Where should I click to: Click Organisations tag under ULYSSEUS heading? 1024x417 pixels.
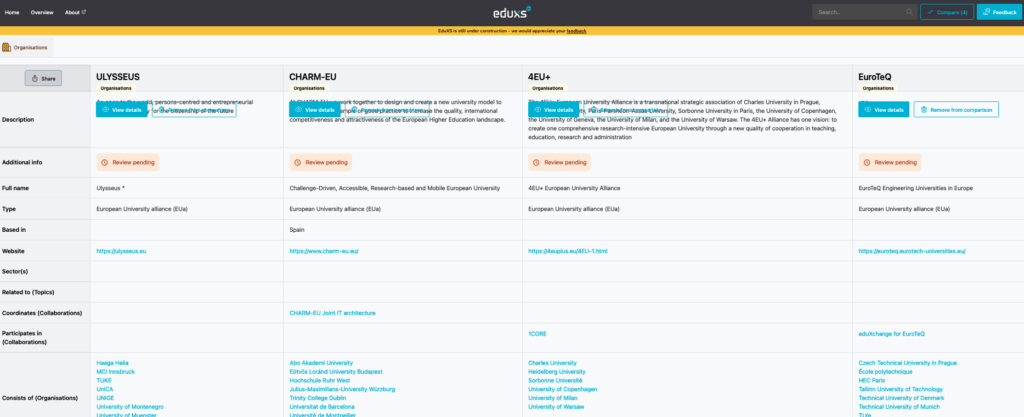click(x=117, y=88)
